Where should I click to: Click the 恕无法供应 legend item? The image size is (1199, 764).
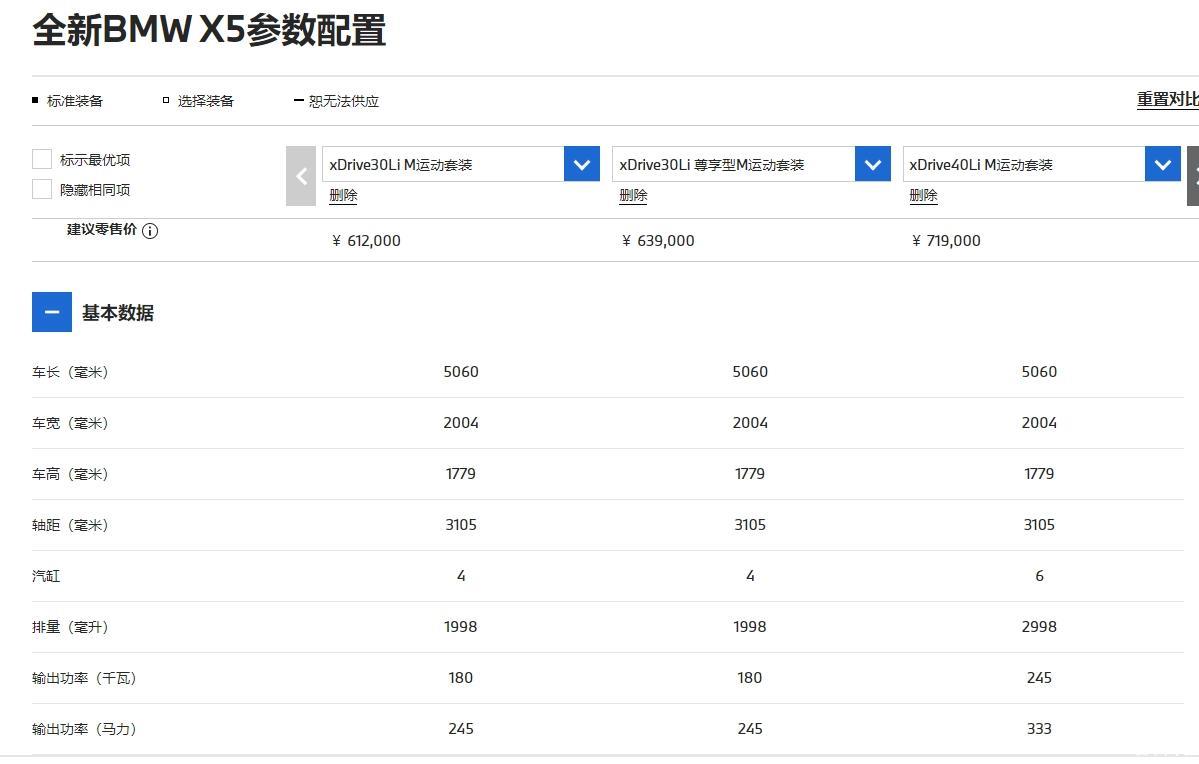click(336, 101)
